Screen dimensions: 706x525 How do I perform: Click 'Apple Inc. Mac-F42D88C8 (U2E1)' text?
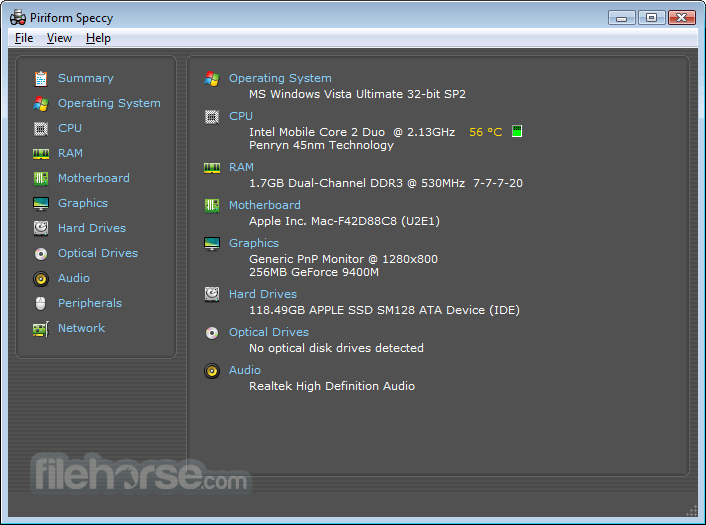[x=344, y=222]
